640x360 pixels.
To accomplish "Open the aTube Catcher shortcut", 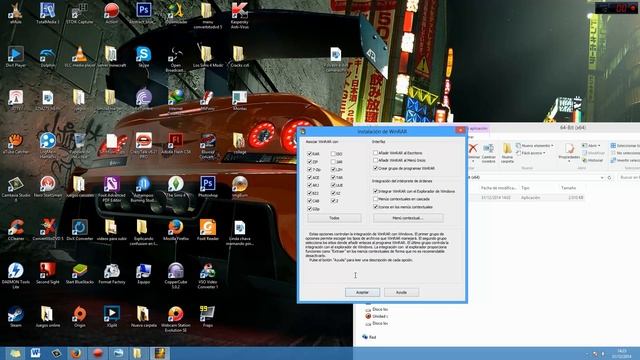I will (16, 143).
